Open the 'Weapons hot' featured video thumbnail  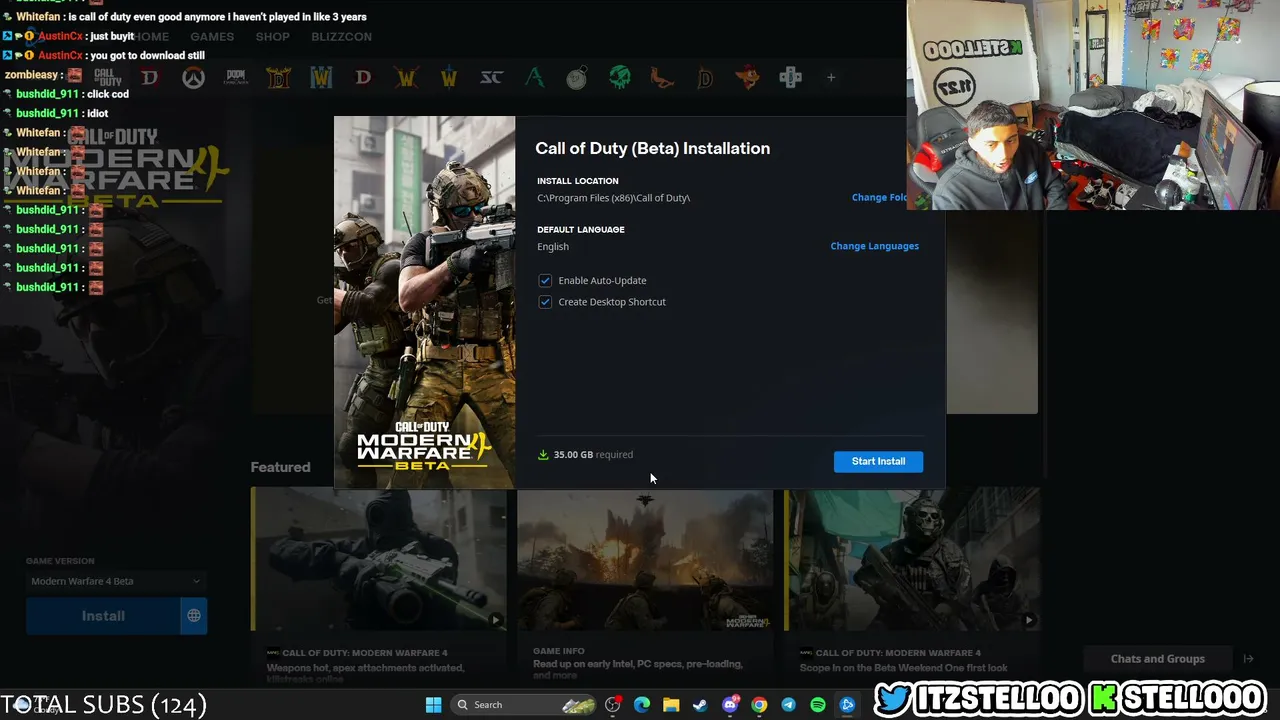point(378,559)
